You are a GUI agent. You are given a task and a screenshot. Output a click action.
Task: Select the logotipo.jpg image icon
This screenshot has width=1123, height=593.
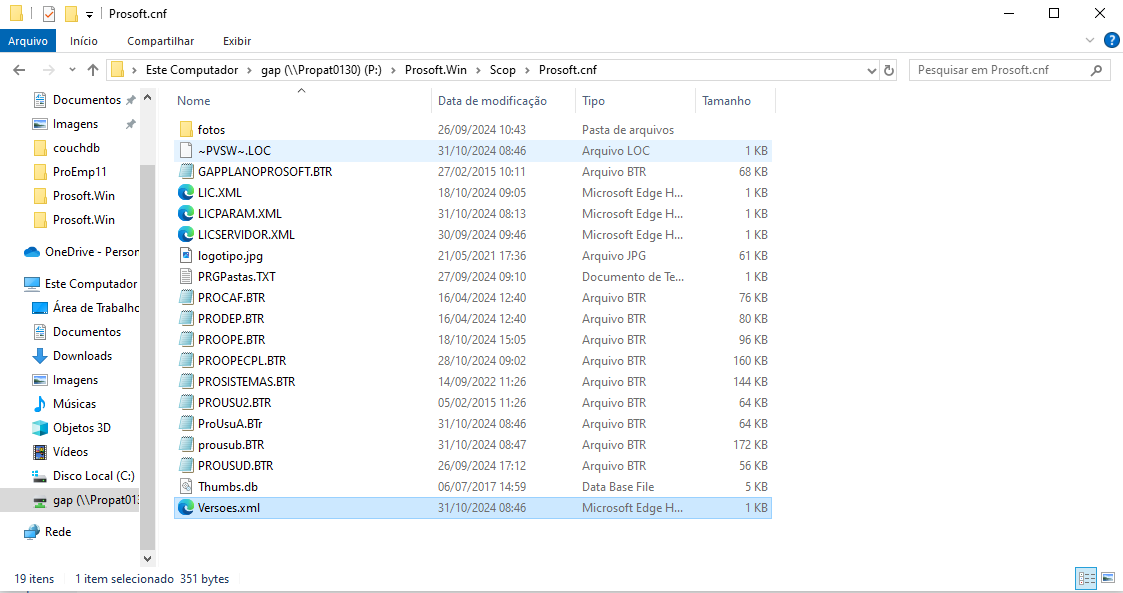tap(186, 256)
